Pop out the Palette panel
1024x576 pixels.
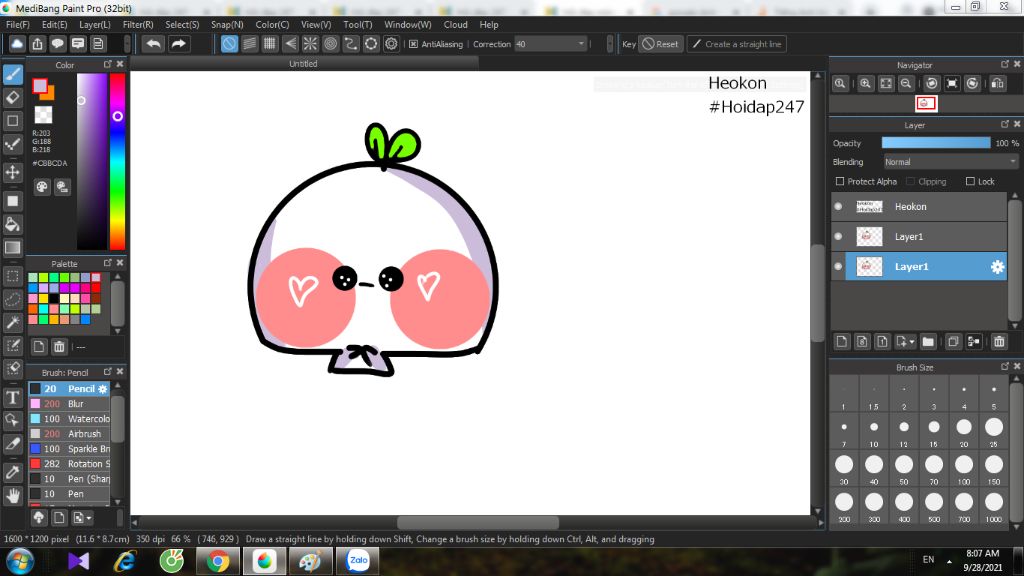point(107,263)
